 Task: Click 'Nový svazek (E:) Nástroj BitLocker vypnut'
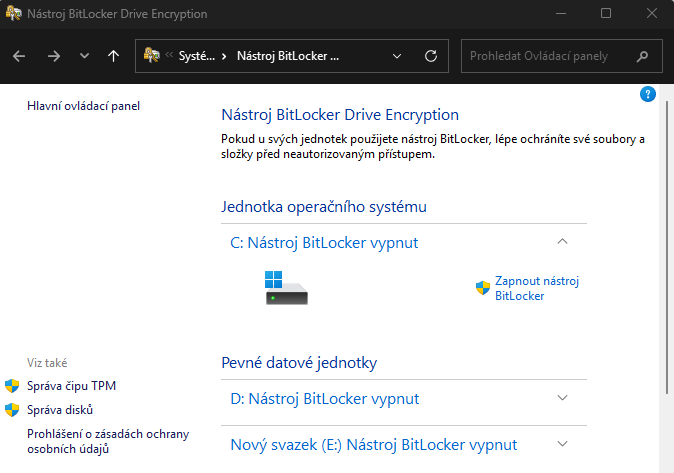point(374,445)
